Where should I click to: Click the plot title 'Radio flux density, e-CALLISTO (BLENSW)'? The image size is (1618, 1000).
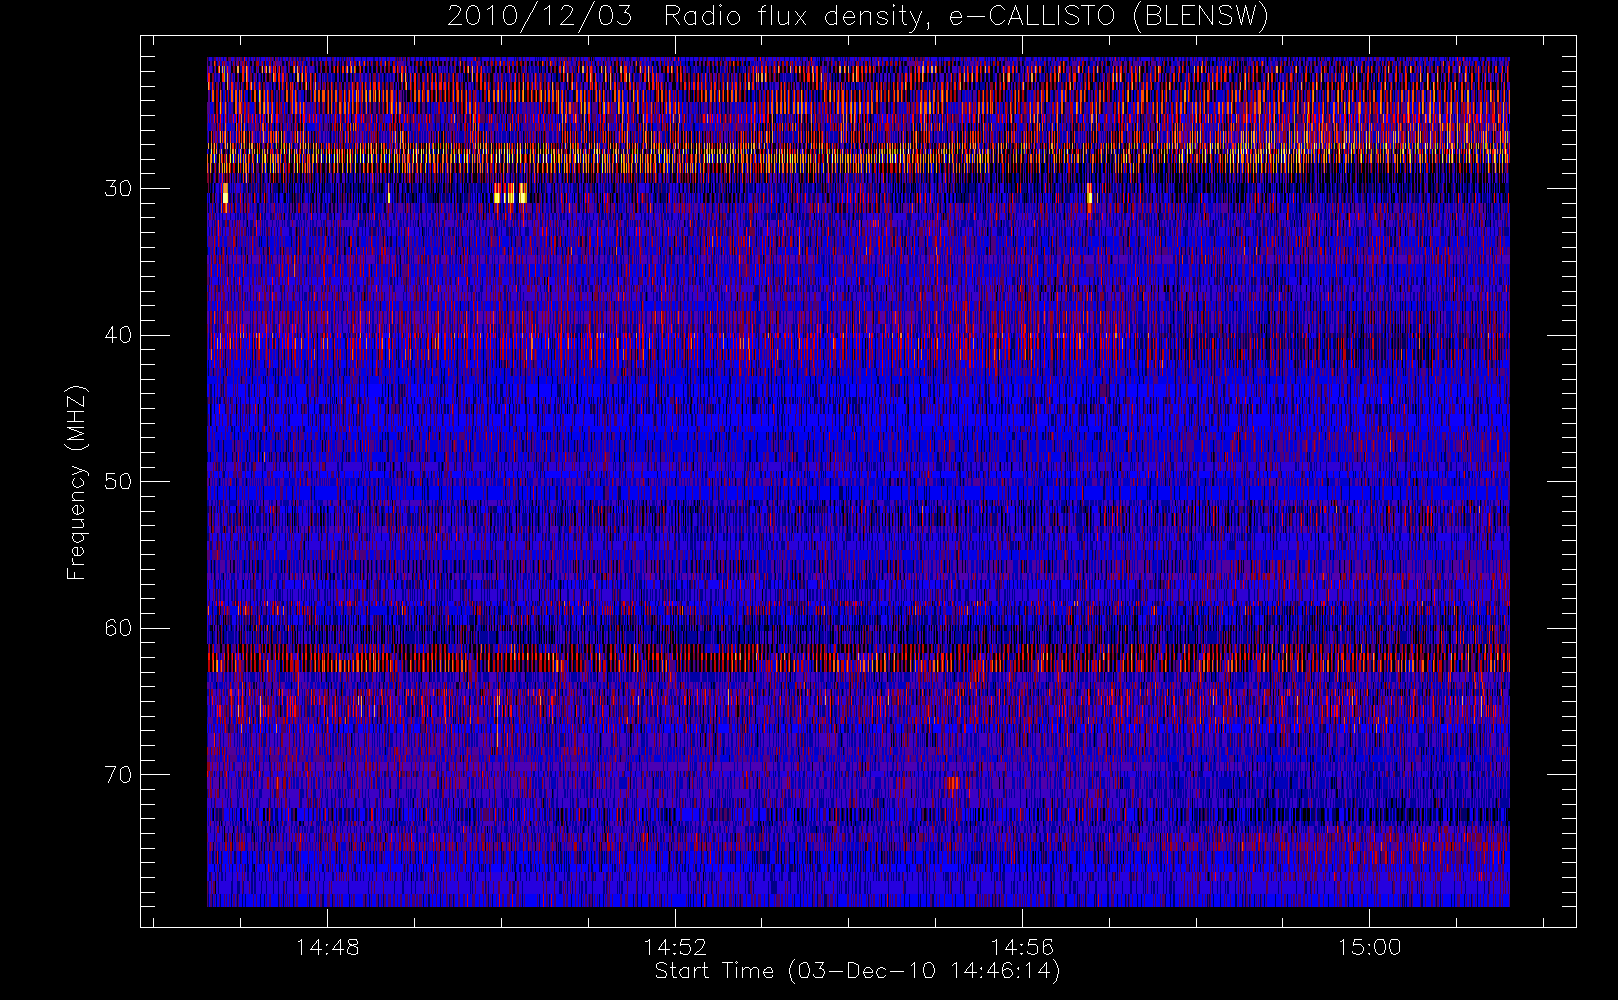966,17
